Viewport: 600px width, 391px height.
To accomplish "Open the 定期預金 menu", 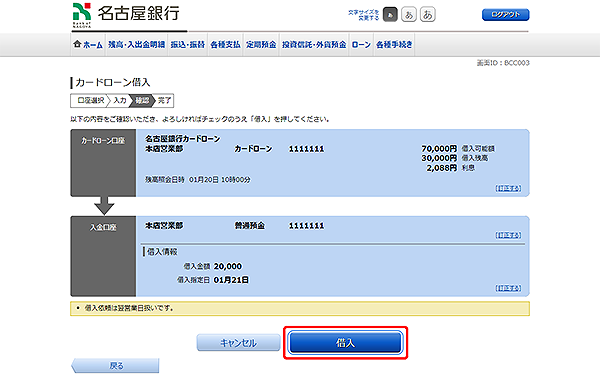I will click(261, 45).
